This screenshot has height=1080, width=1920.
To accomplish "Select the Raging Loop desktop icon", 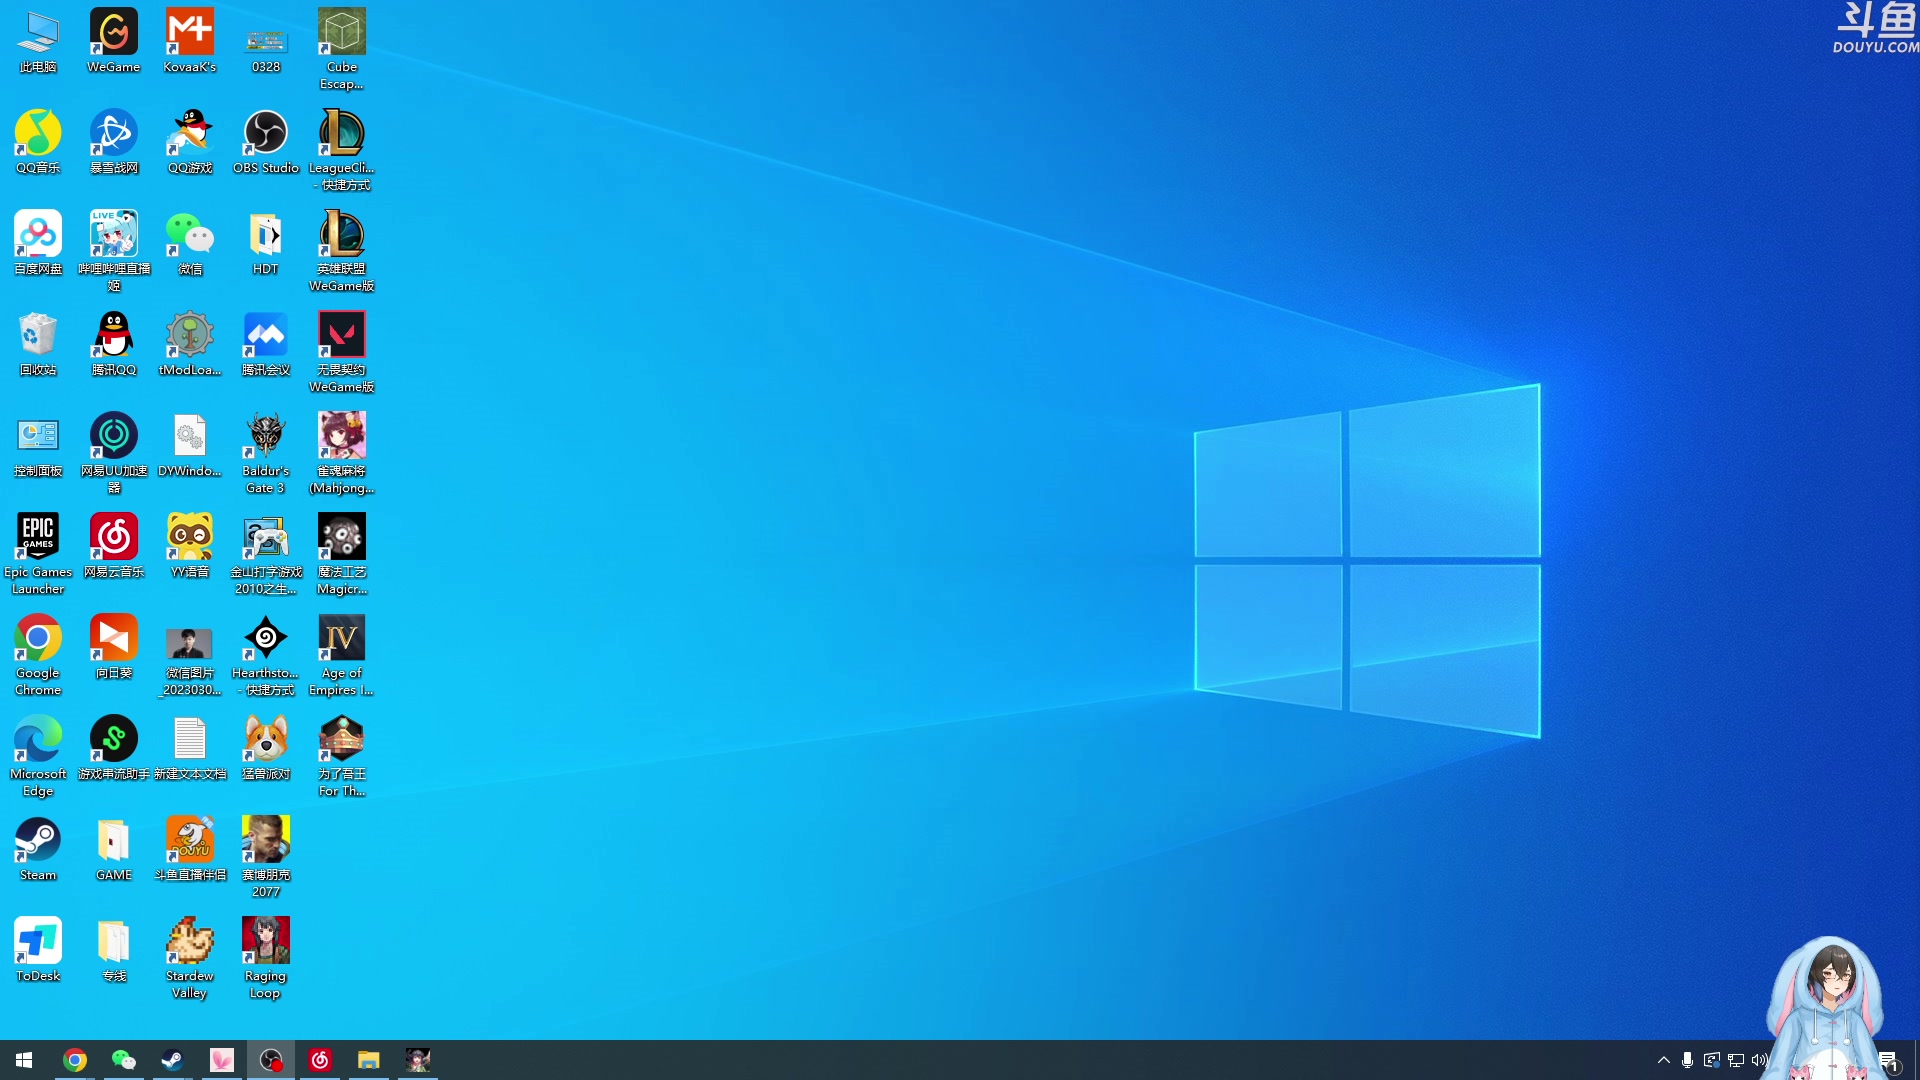I will coord(266,958).
